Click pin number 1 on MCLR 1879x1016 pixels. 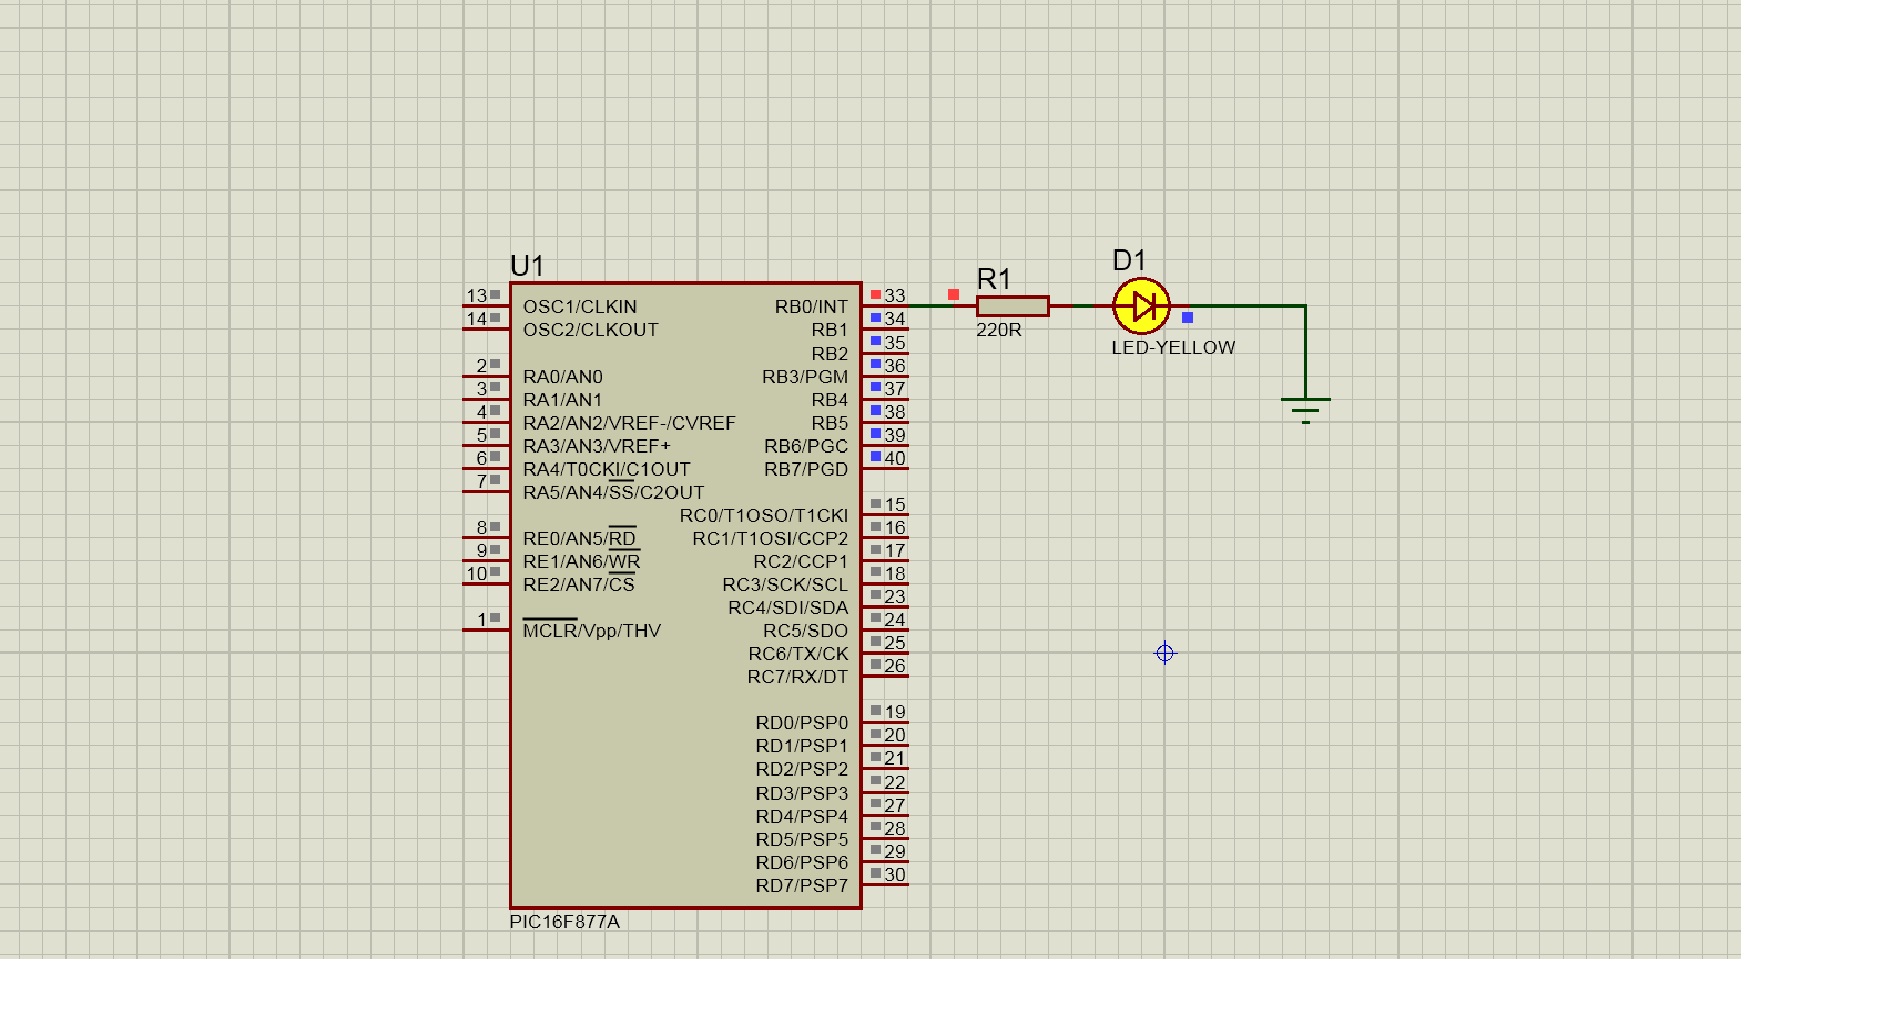tap(482, 620)
